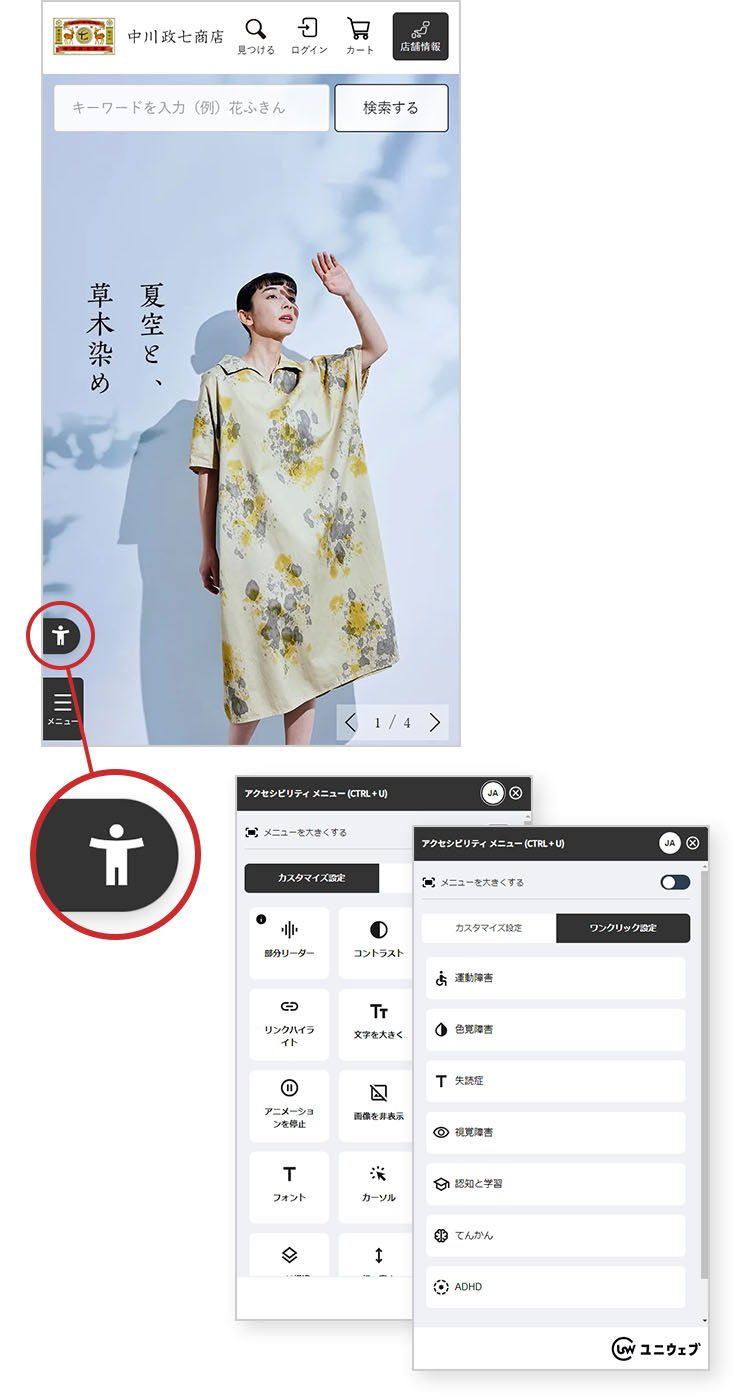Click the メニューを大きくする label in the back panel
The height and width of the screenshot is (1400, 750).
click(304, 832)
